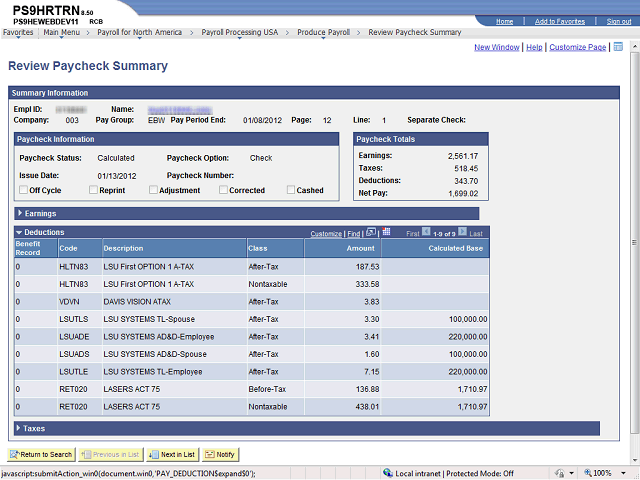
Task: Click the status bar security settings icon
Action: [560, 473]
